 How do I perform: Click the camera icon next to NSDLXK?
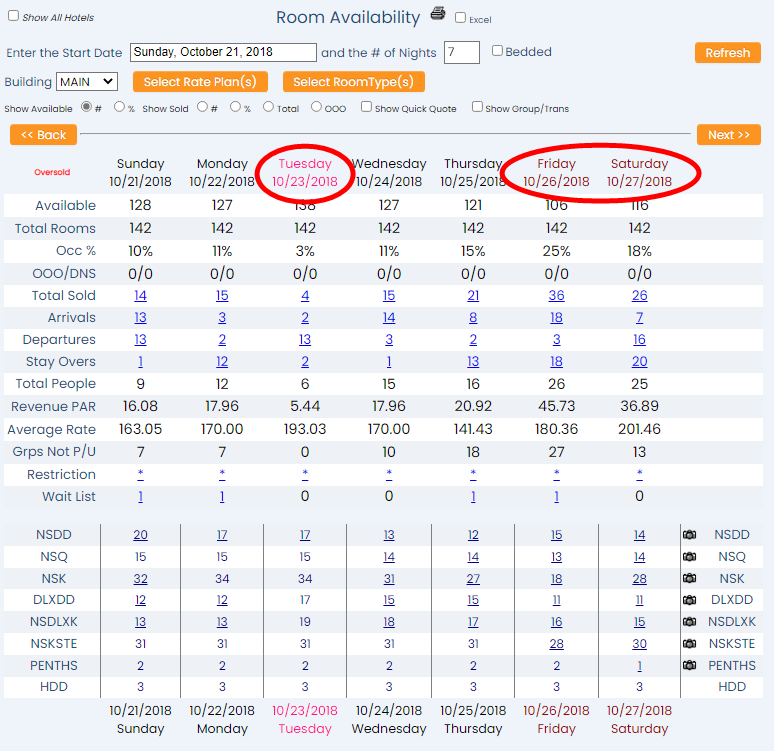(689, 622)
